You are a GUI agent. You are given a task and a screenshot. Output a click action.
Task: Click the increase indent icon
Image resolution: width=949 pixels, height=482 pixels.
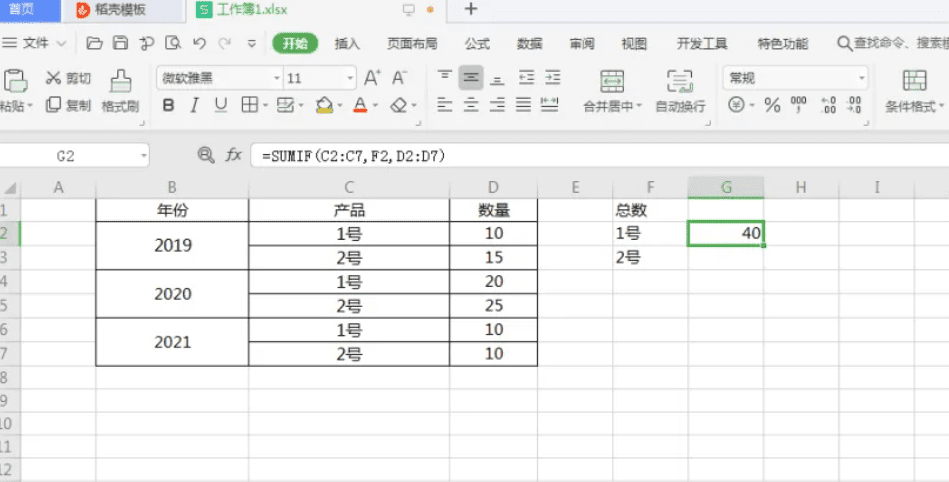[x=553, y=78]
